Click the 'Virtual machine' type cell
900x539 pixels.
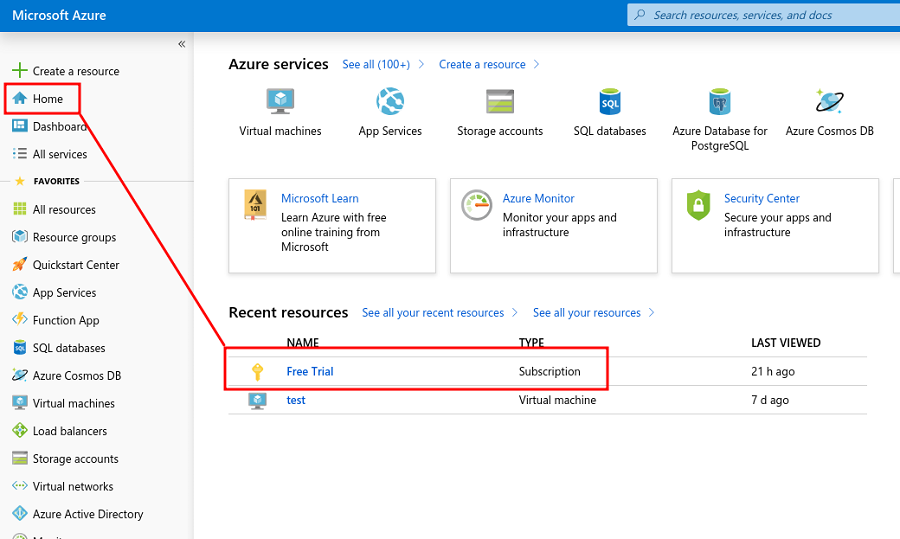[557, 400]
